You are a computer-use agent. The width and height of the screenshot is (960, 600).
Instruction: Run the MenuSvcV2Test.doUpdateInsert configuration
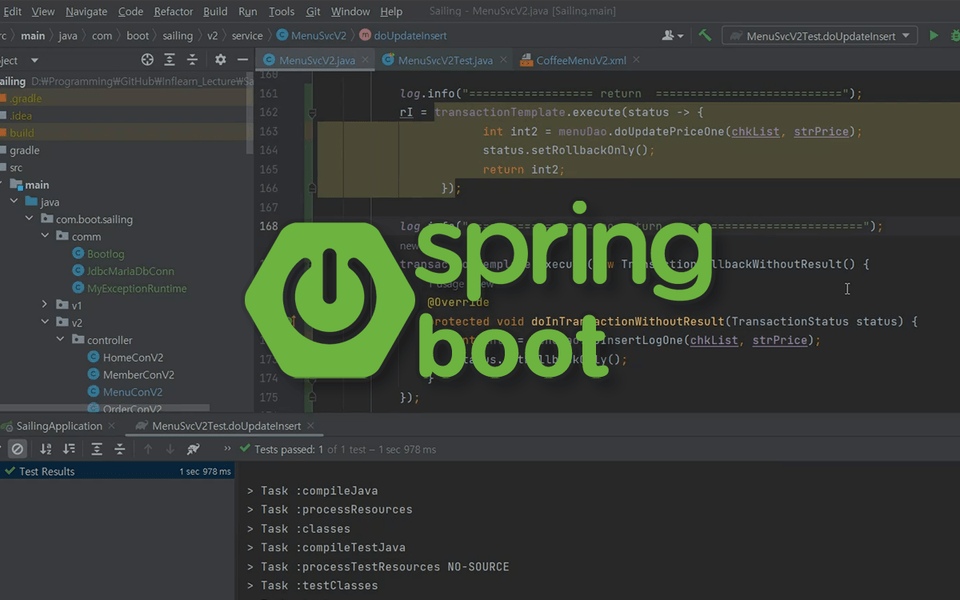[934, 36]
